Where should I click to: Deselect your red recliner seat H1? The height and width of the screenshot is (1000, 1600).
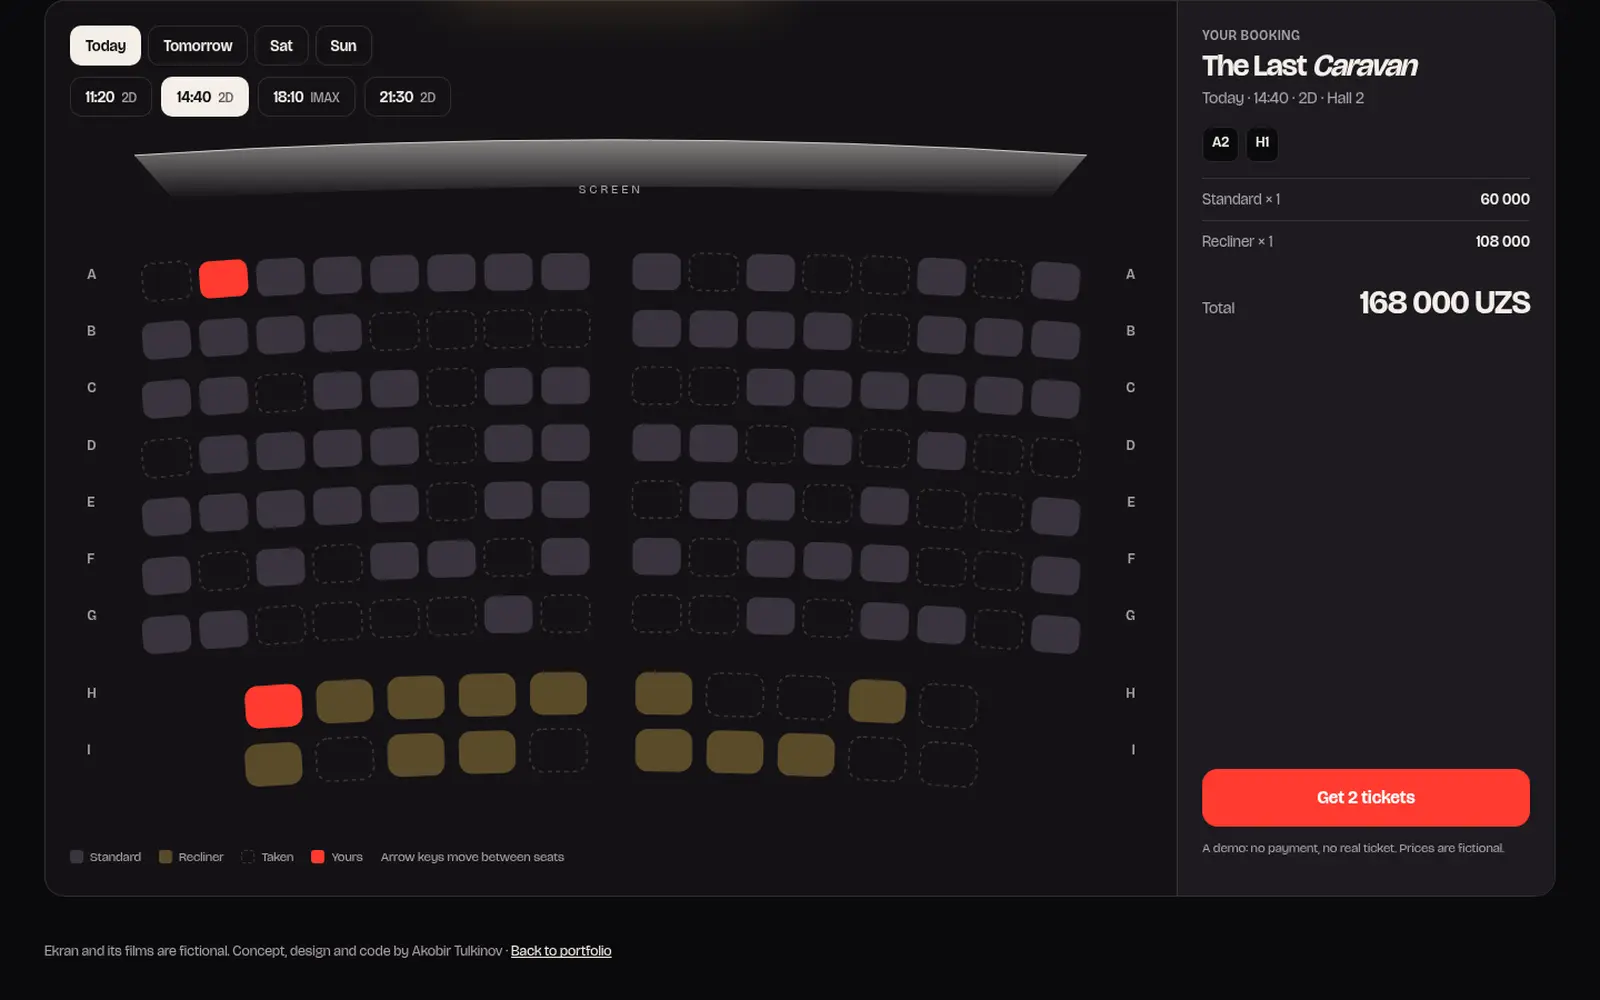click(274, 706)
